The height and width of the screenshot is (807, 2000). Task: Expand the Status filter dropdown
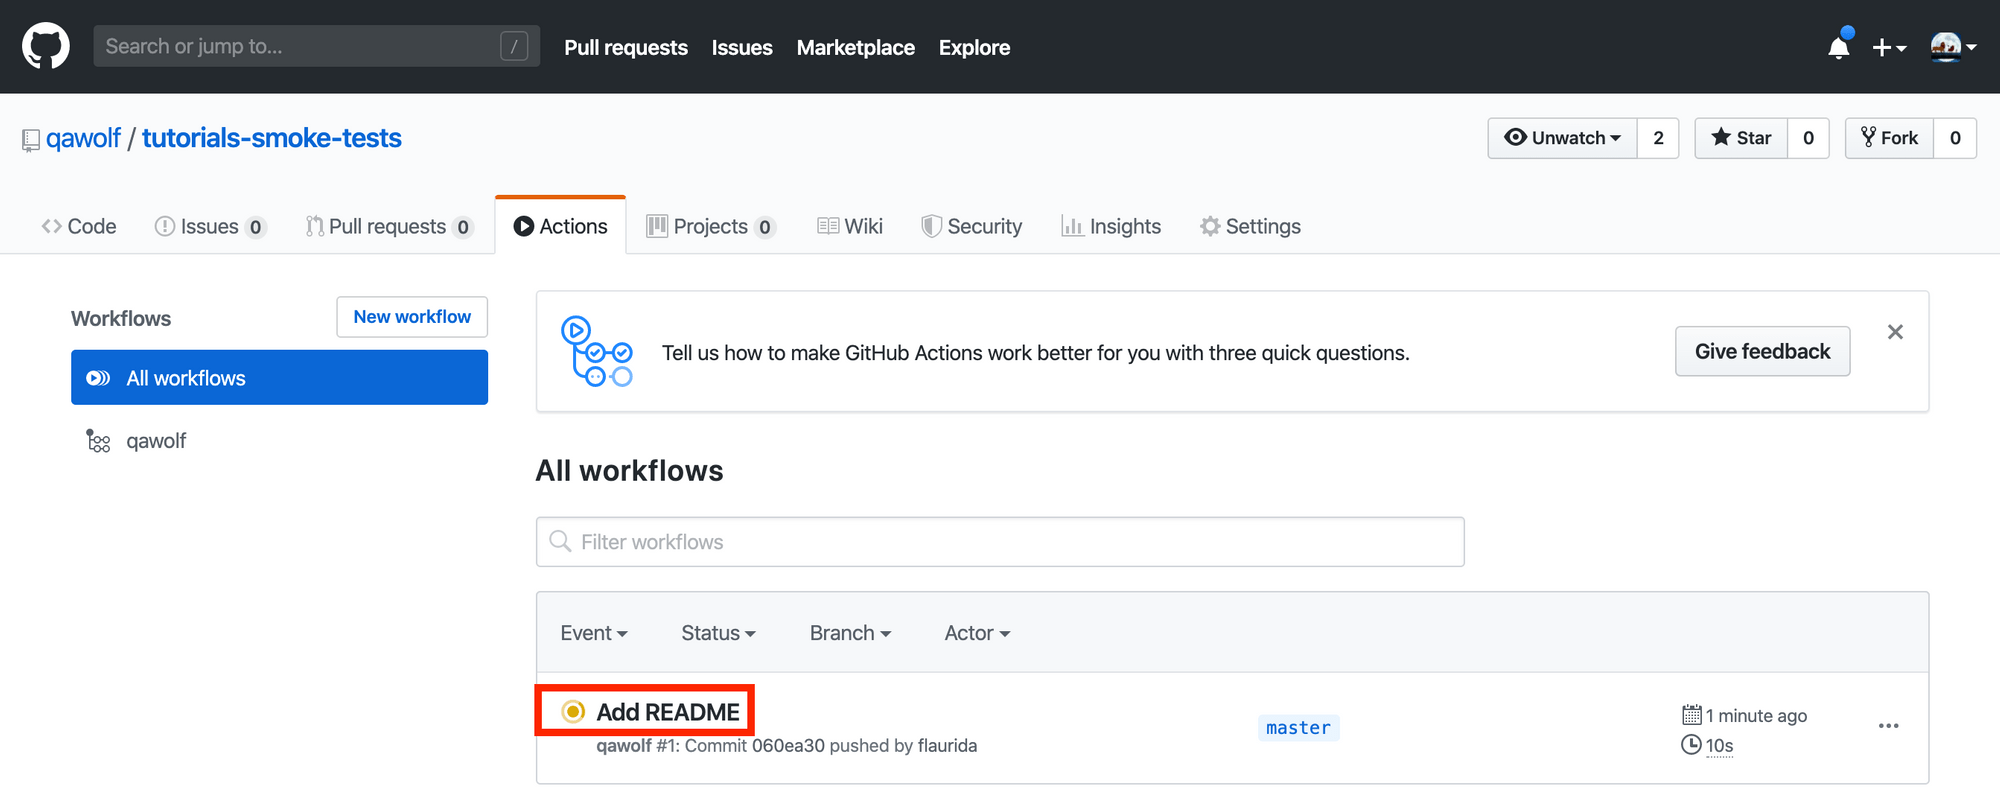718,633
